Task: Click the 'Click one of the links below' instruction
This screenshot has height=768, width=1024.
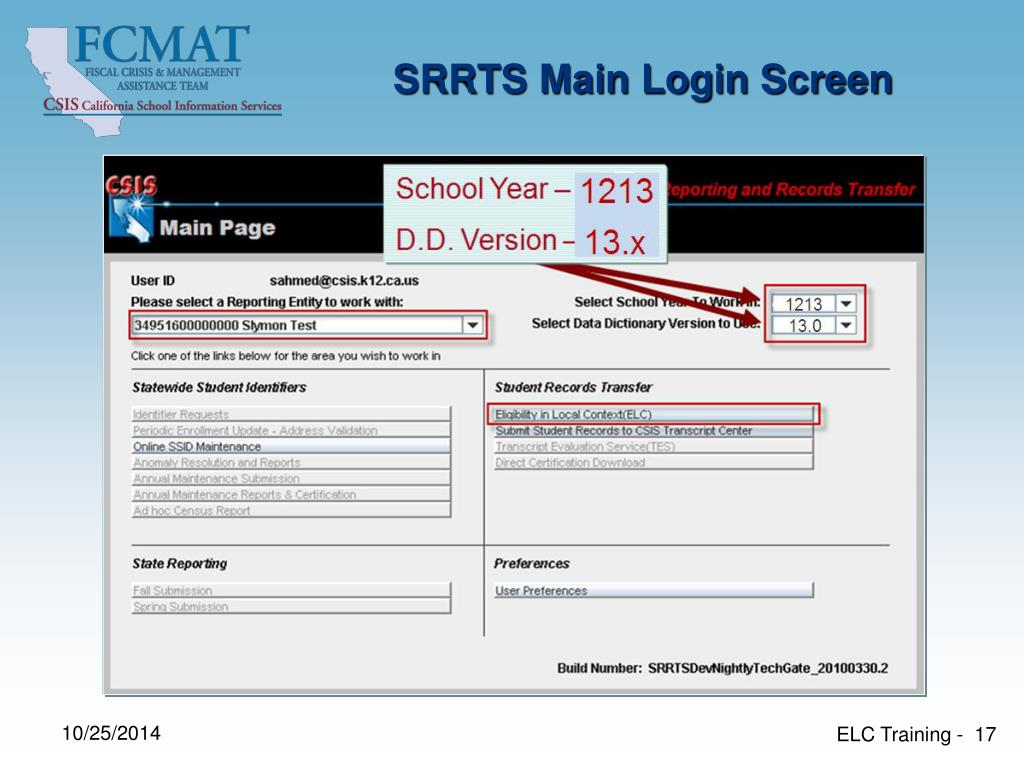Action: point(285,356)
